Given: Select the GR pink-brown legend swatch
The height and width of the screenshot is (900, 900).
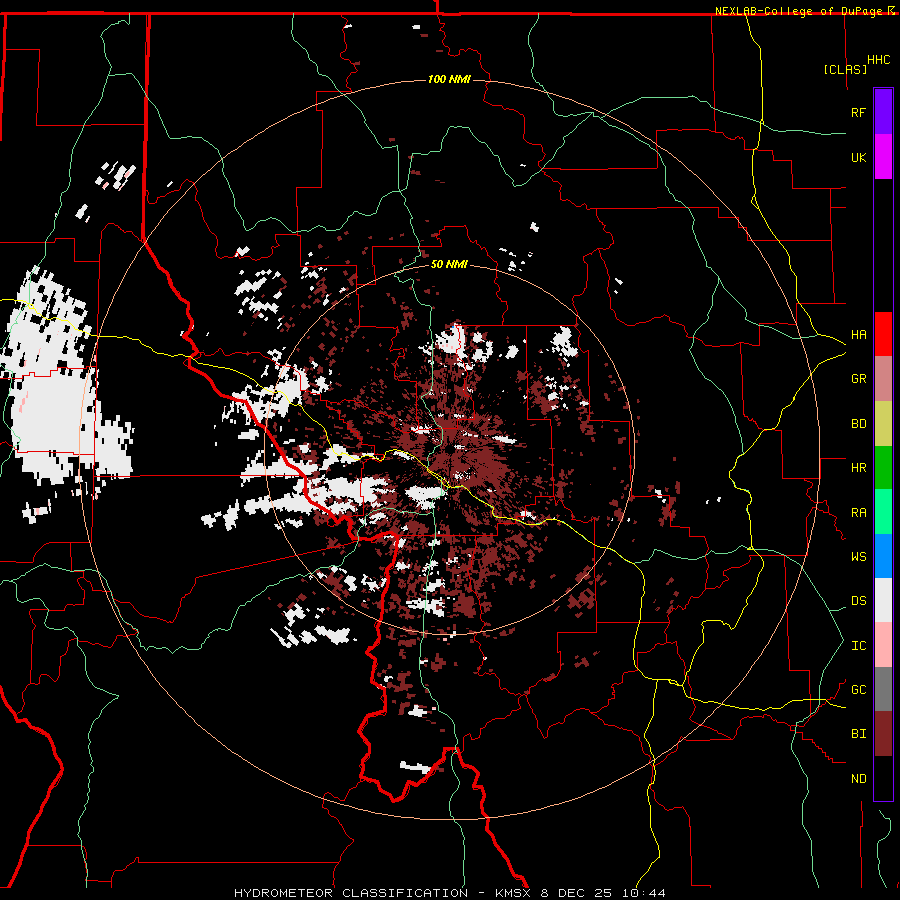Looking at the screenshot, I should (x=883, y=379).
